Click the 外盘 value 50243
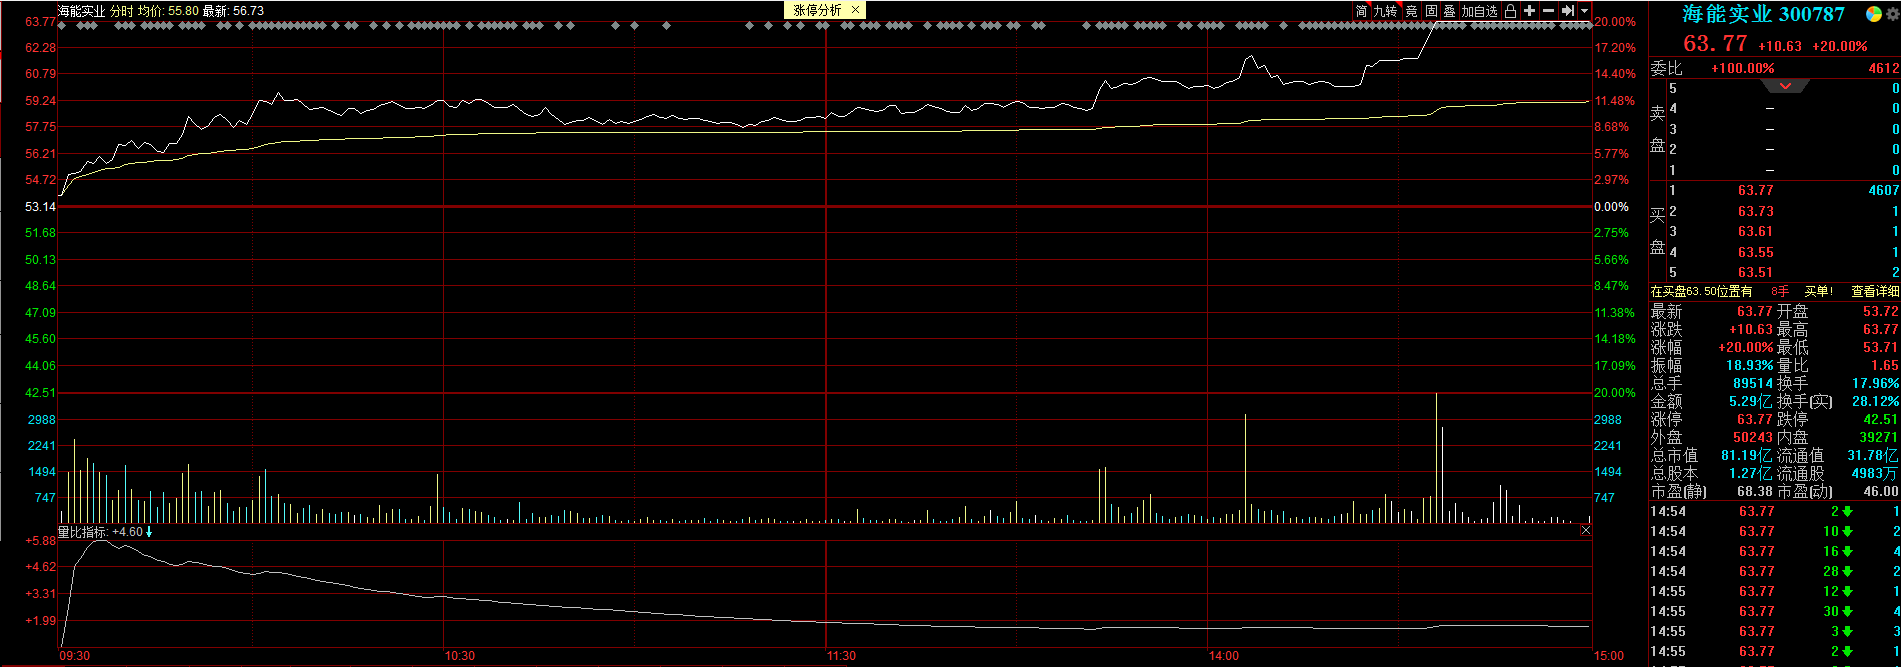 pyautogui.click(x=1753, y=437)
